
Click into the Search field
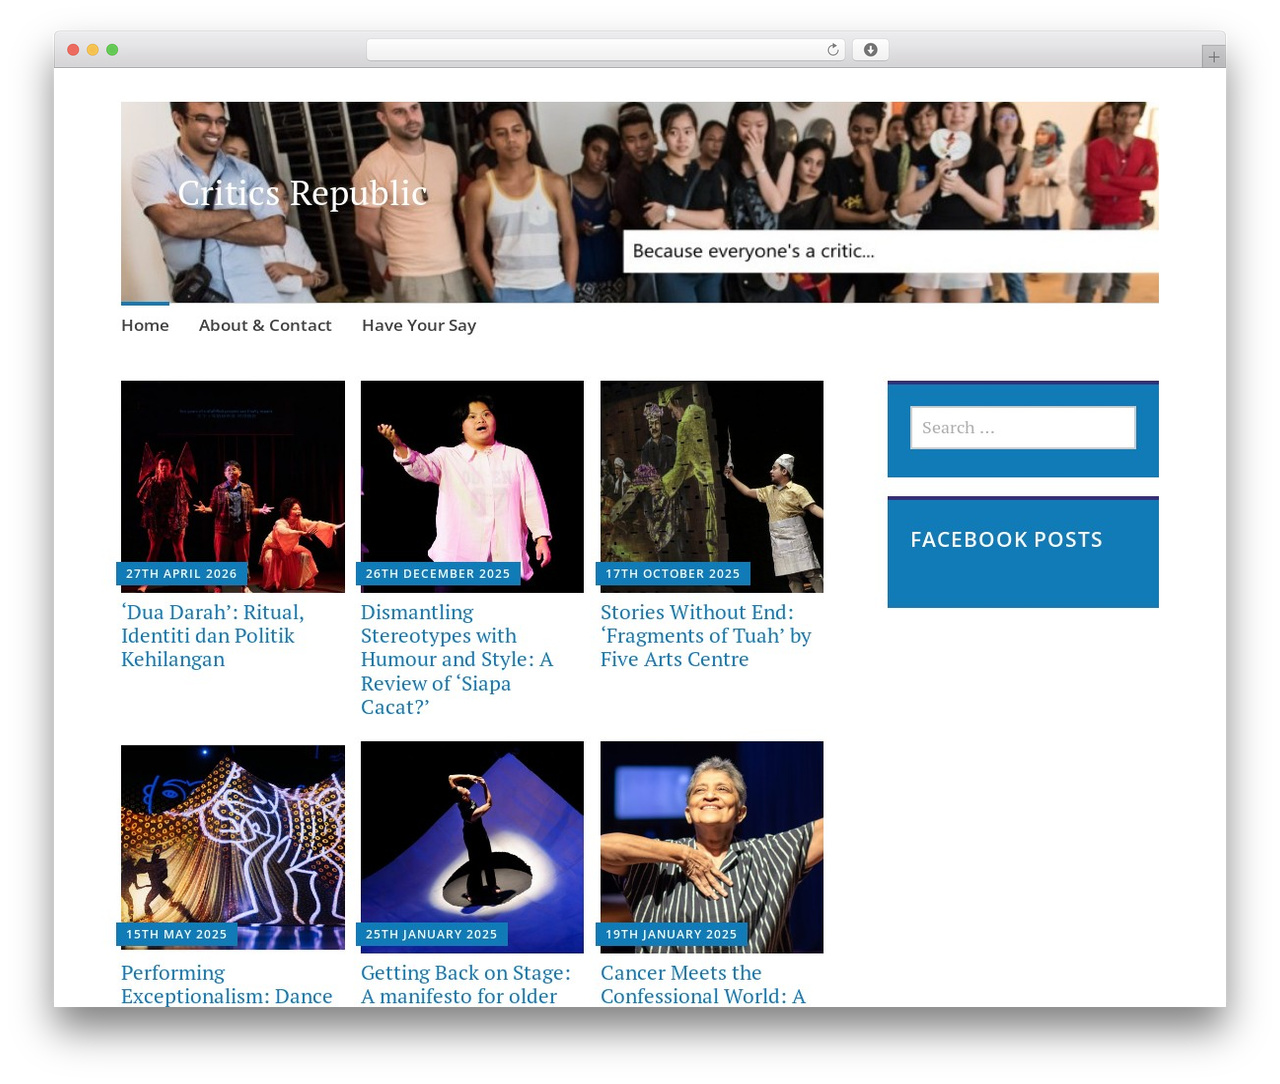1023,428
